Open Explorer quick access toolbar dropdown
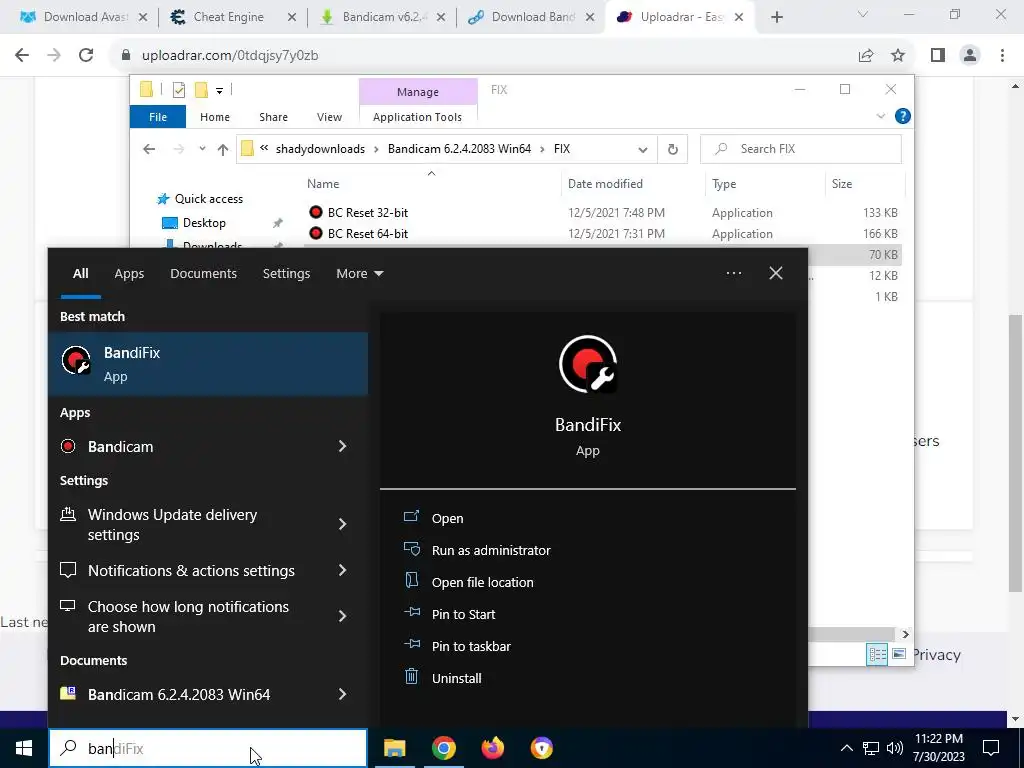 point(219,90)
